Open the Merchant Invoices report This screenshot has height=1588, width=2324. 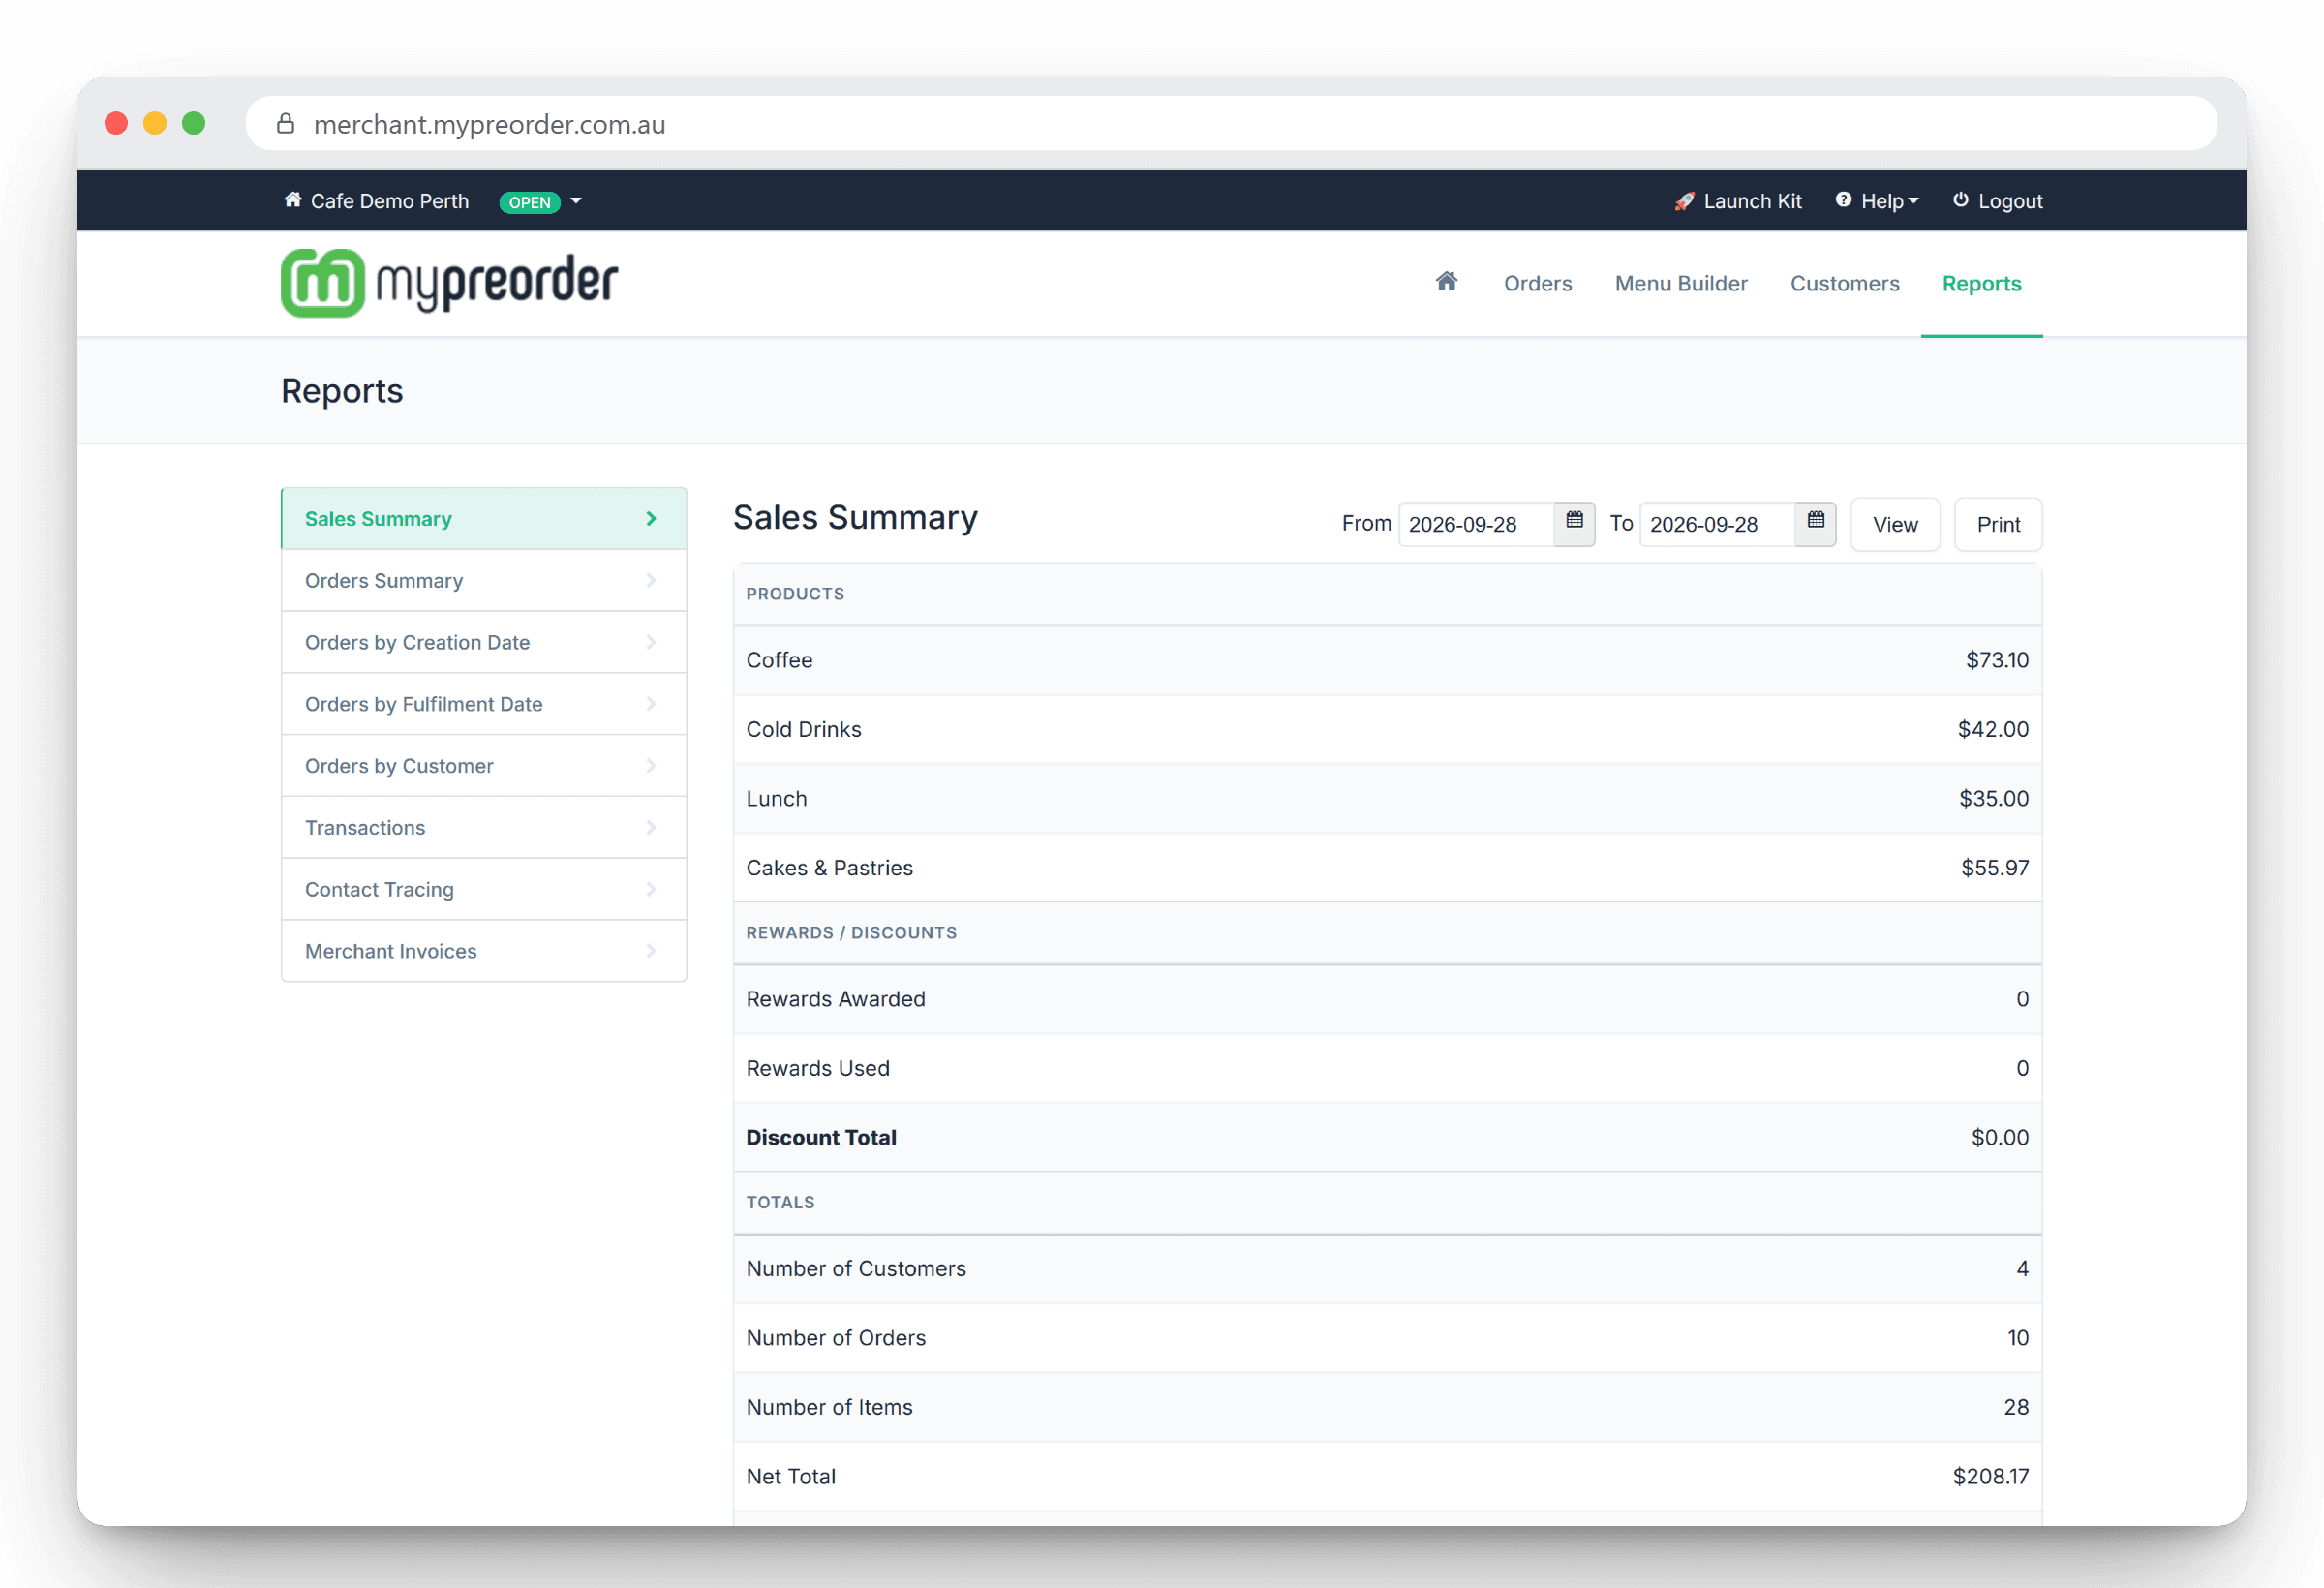pos(484,951)
